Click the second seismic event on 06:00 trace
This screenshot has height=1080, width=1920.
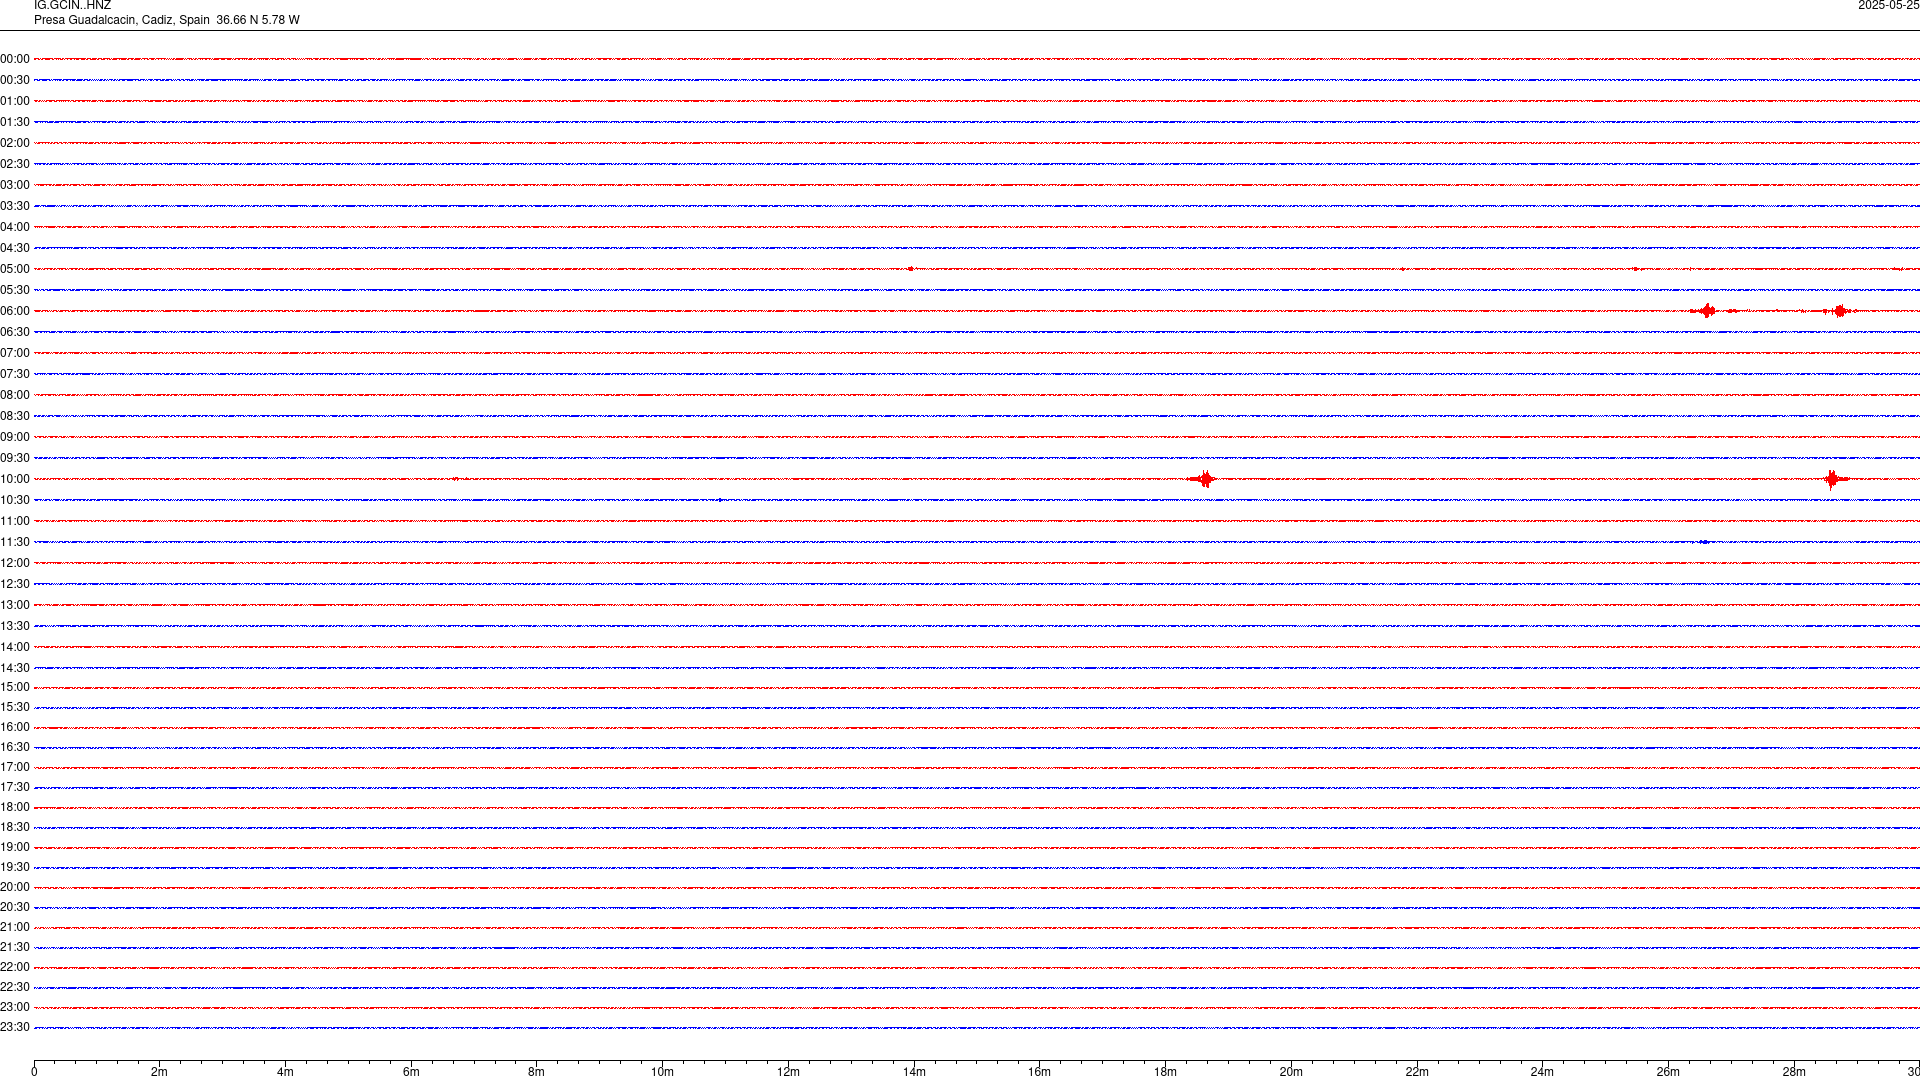1840,311
